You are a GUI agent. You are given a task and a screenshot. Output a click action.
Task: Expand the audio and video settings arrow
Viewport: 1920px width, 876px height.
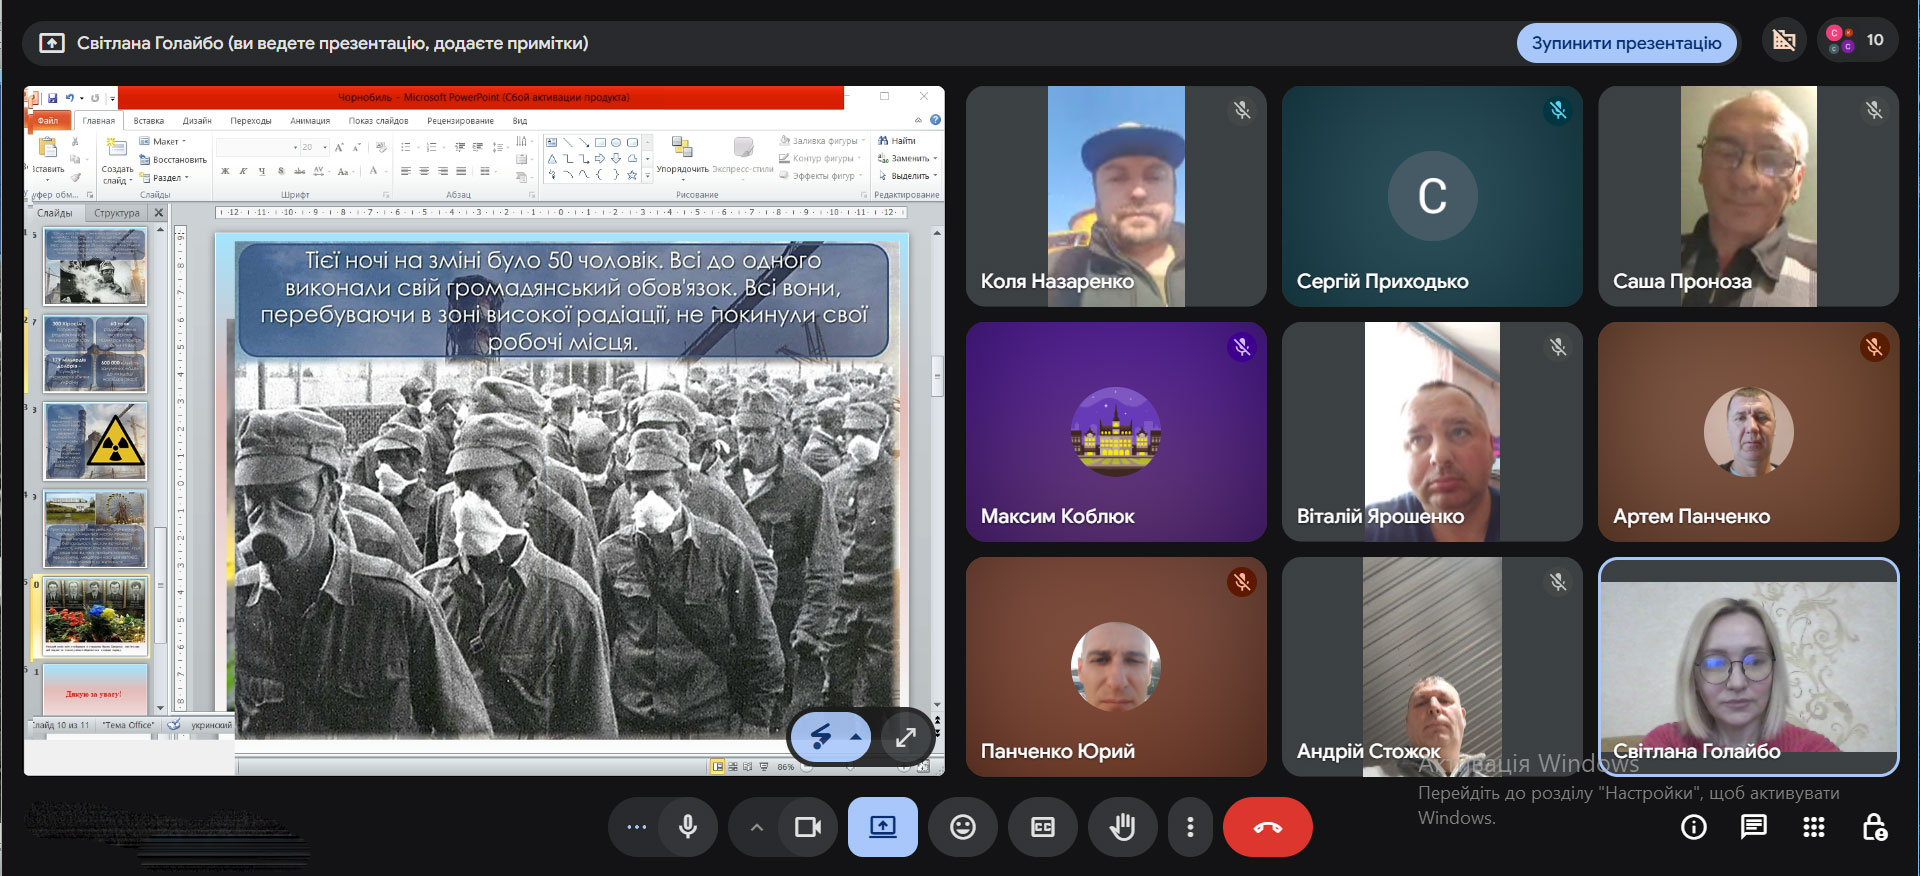coord(756,827)
